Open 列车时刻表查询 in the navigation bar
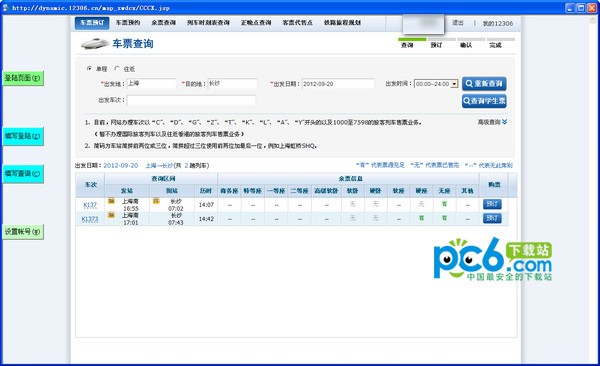Screen dimensions: 600x366 208,23
